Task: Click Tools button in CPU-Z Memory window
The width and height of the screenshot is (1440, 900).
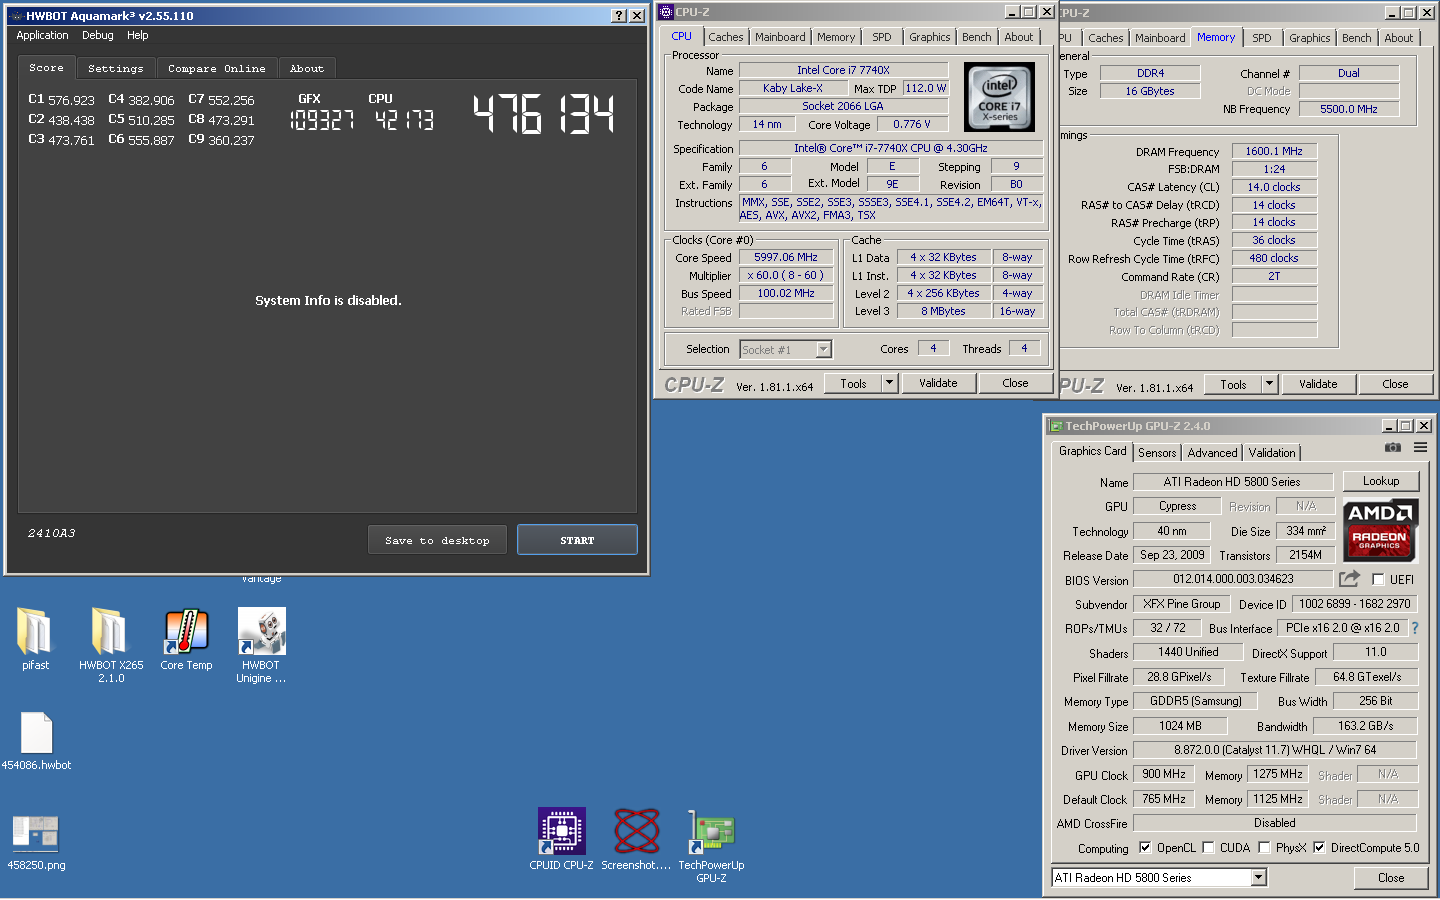Action: pos(1233,384)
